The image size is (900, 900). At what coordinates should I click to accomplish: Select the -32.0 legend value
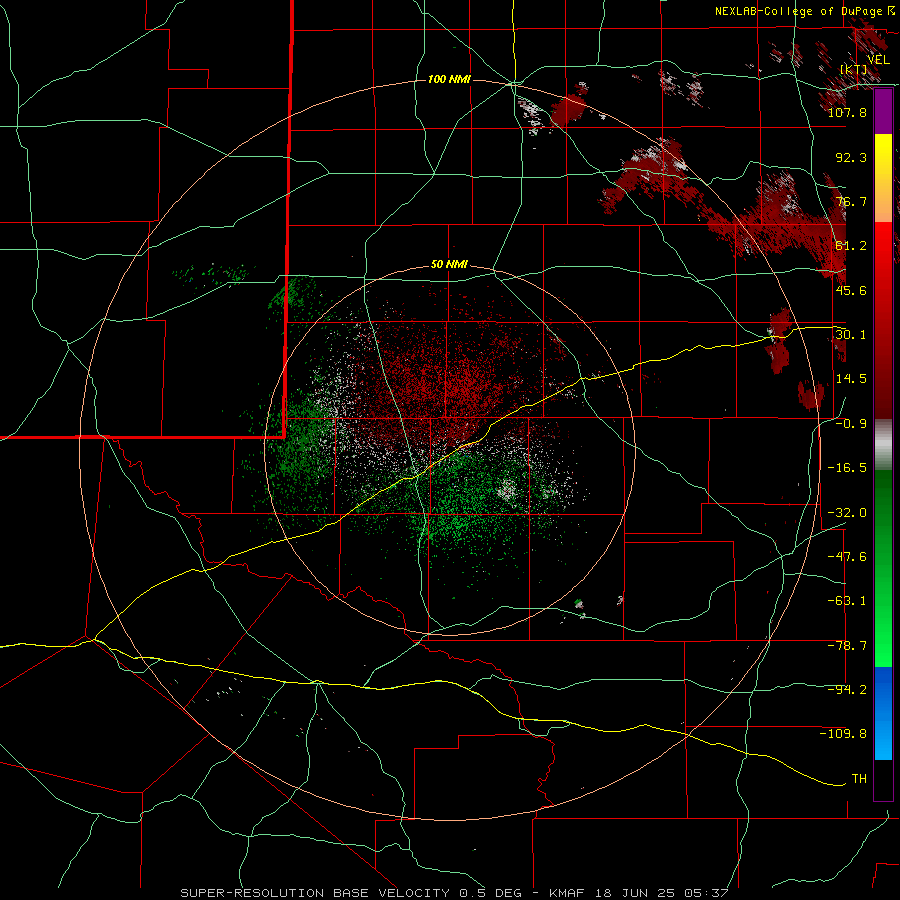(x=847, y=513)
